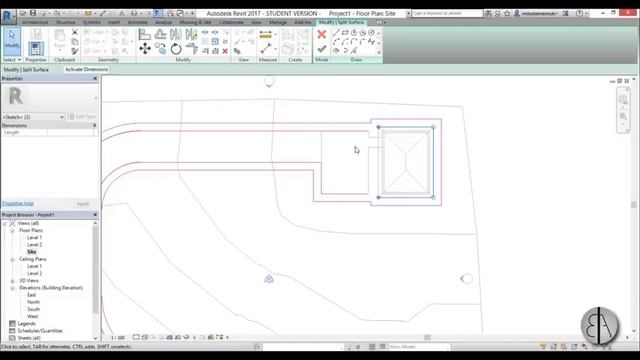This screenshot has width=640, height=360.
Task: Open Level 1 under Ceiling Plans
Action: 34,266
